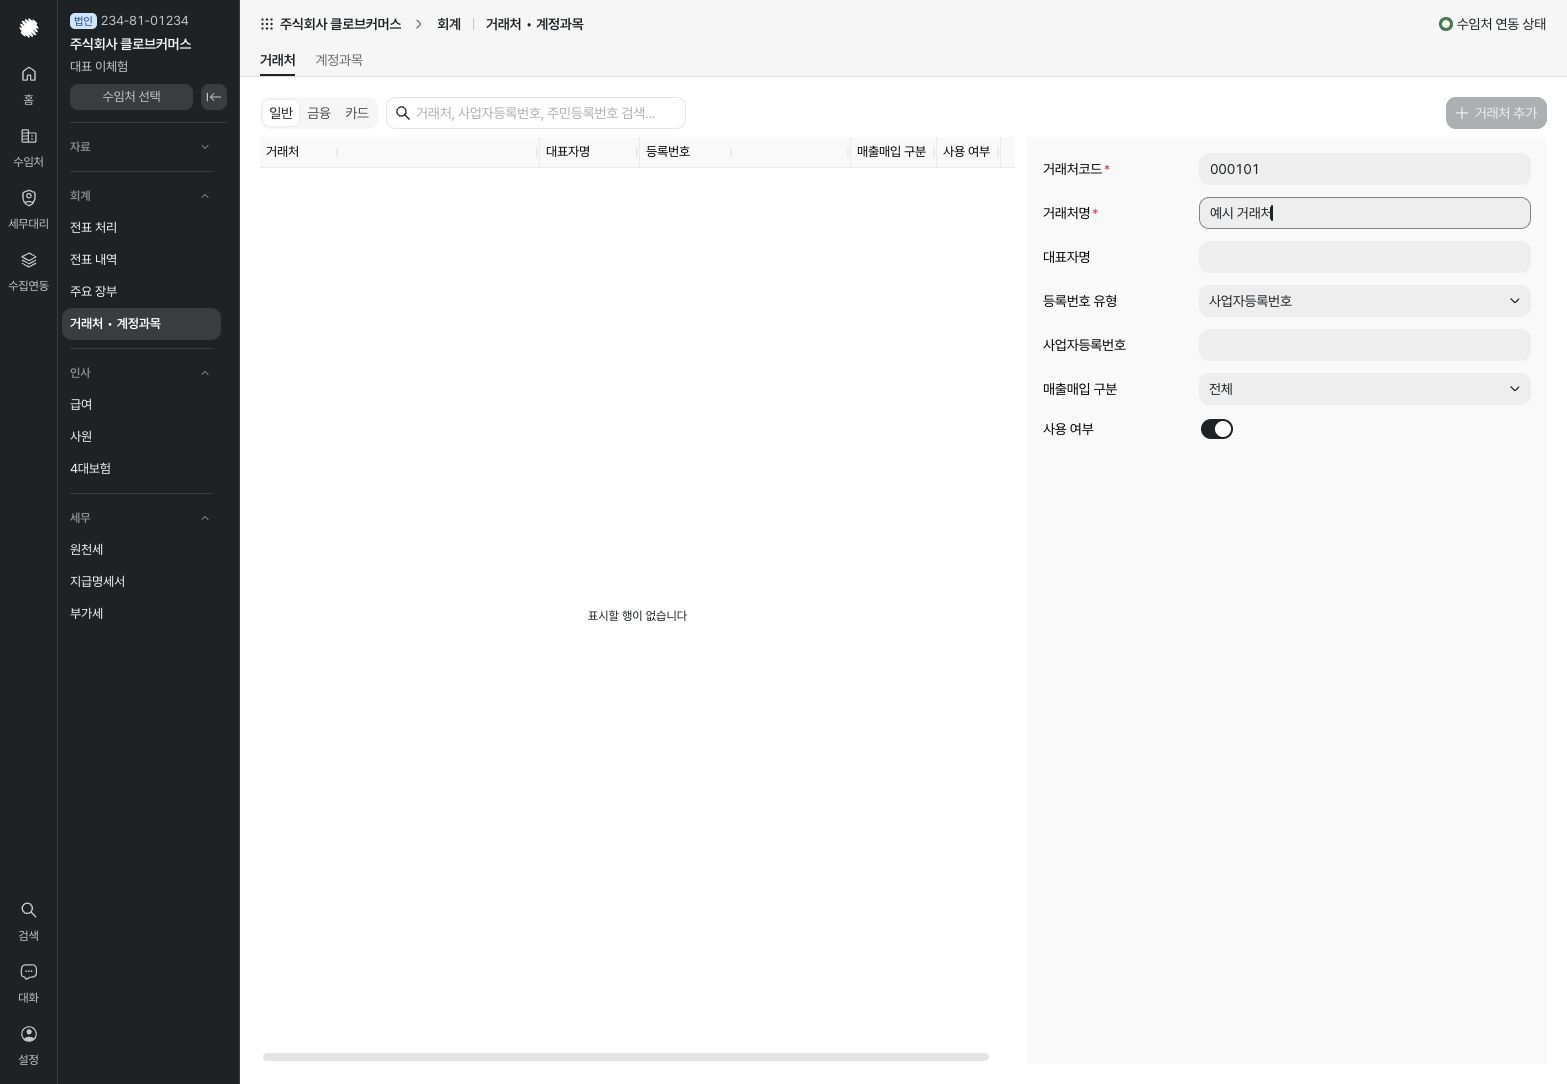1567x1084 pixels.
Task: Open the 설정 profile icon
Action: [x=29, y=1034]
